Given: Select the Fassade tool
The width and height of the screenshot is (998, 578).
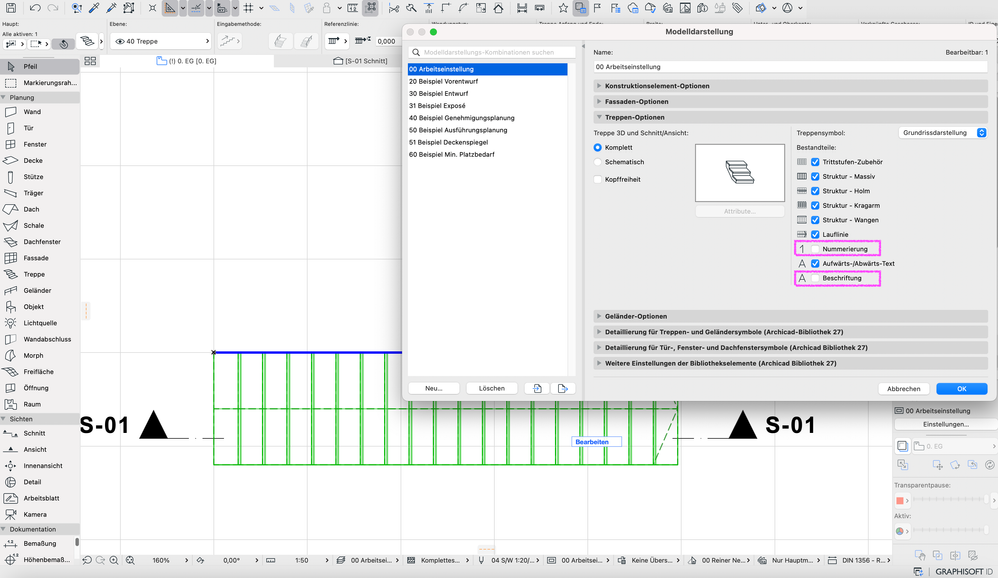Looking at the screenshot, I should pos(40,258).
